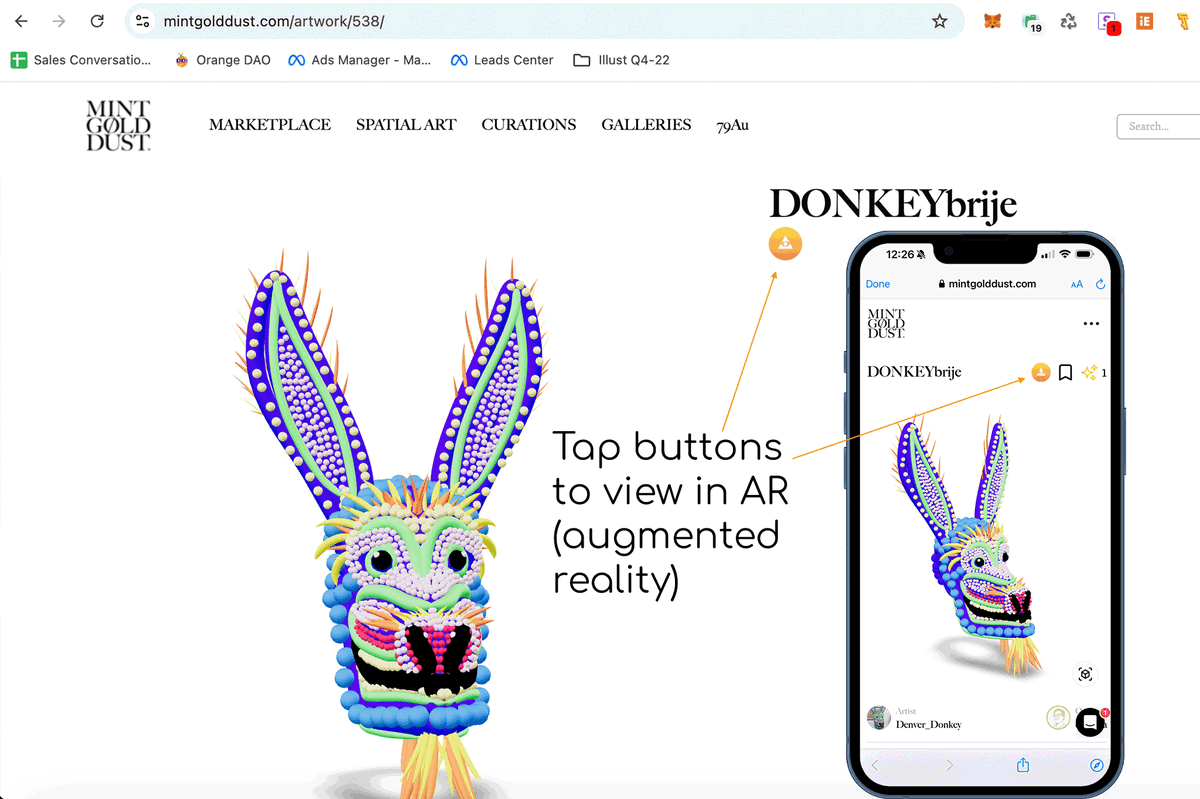The height and width of the screenshot is (799, 1200).
Task: Click the browser forward arrow
Action: click(x=59, y=21)
